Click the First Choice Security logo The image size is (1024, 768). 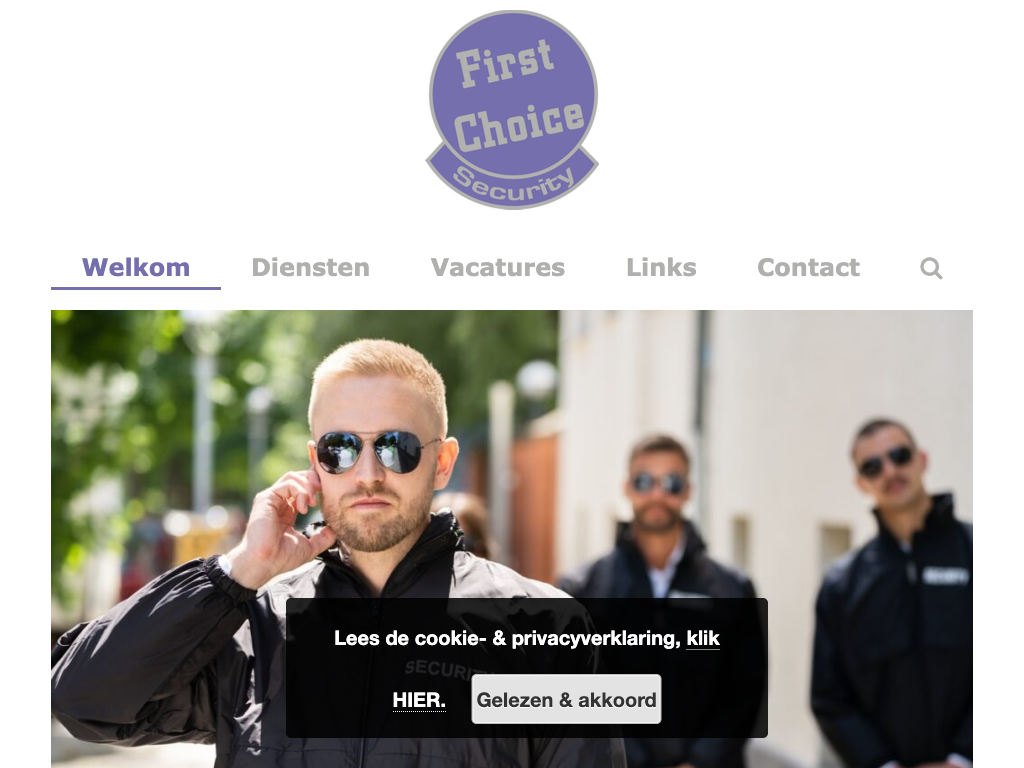[513, 110]
